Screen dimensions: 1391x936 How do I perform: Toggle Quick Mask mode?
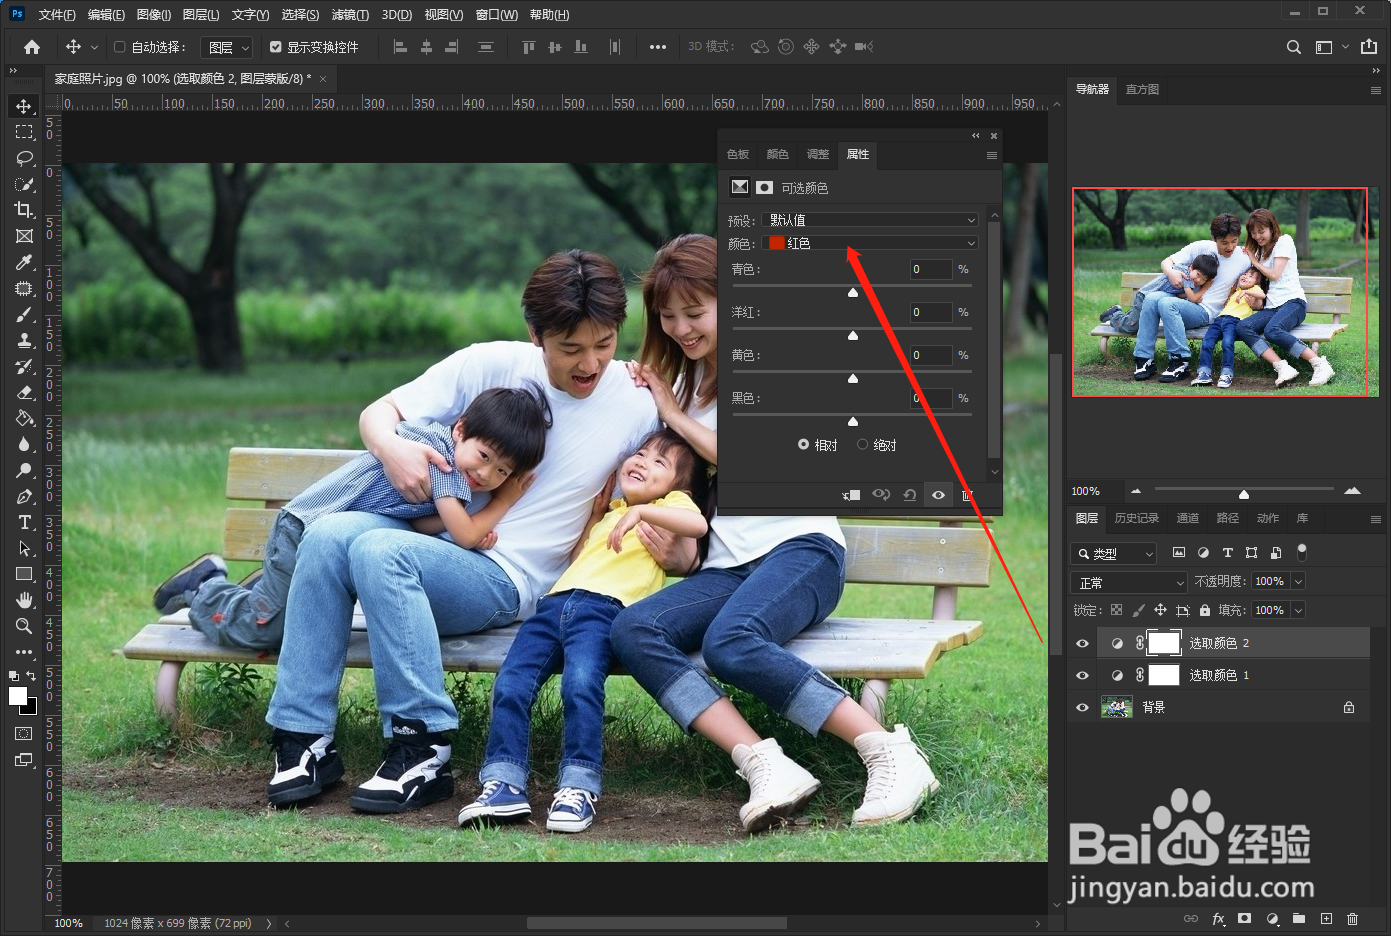23,733
